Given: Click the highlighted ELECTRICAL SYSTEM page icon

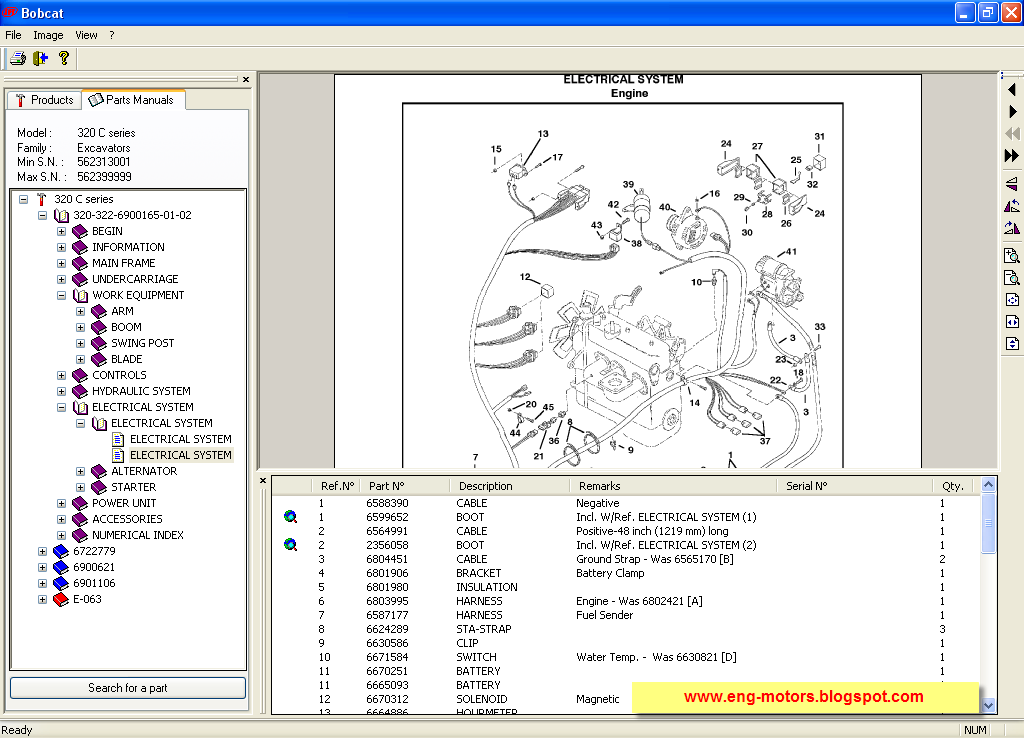Looking at the screenshot, I should (118, 455).
